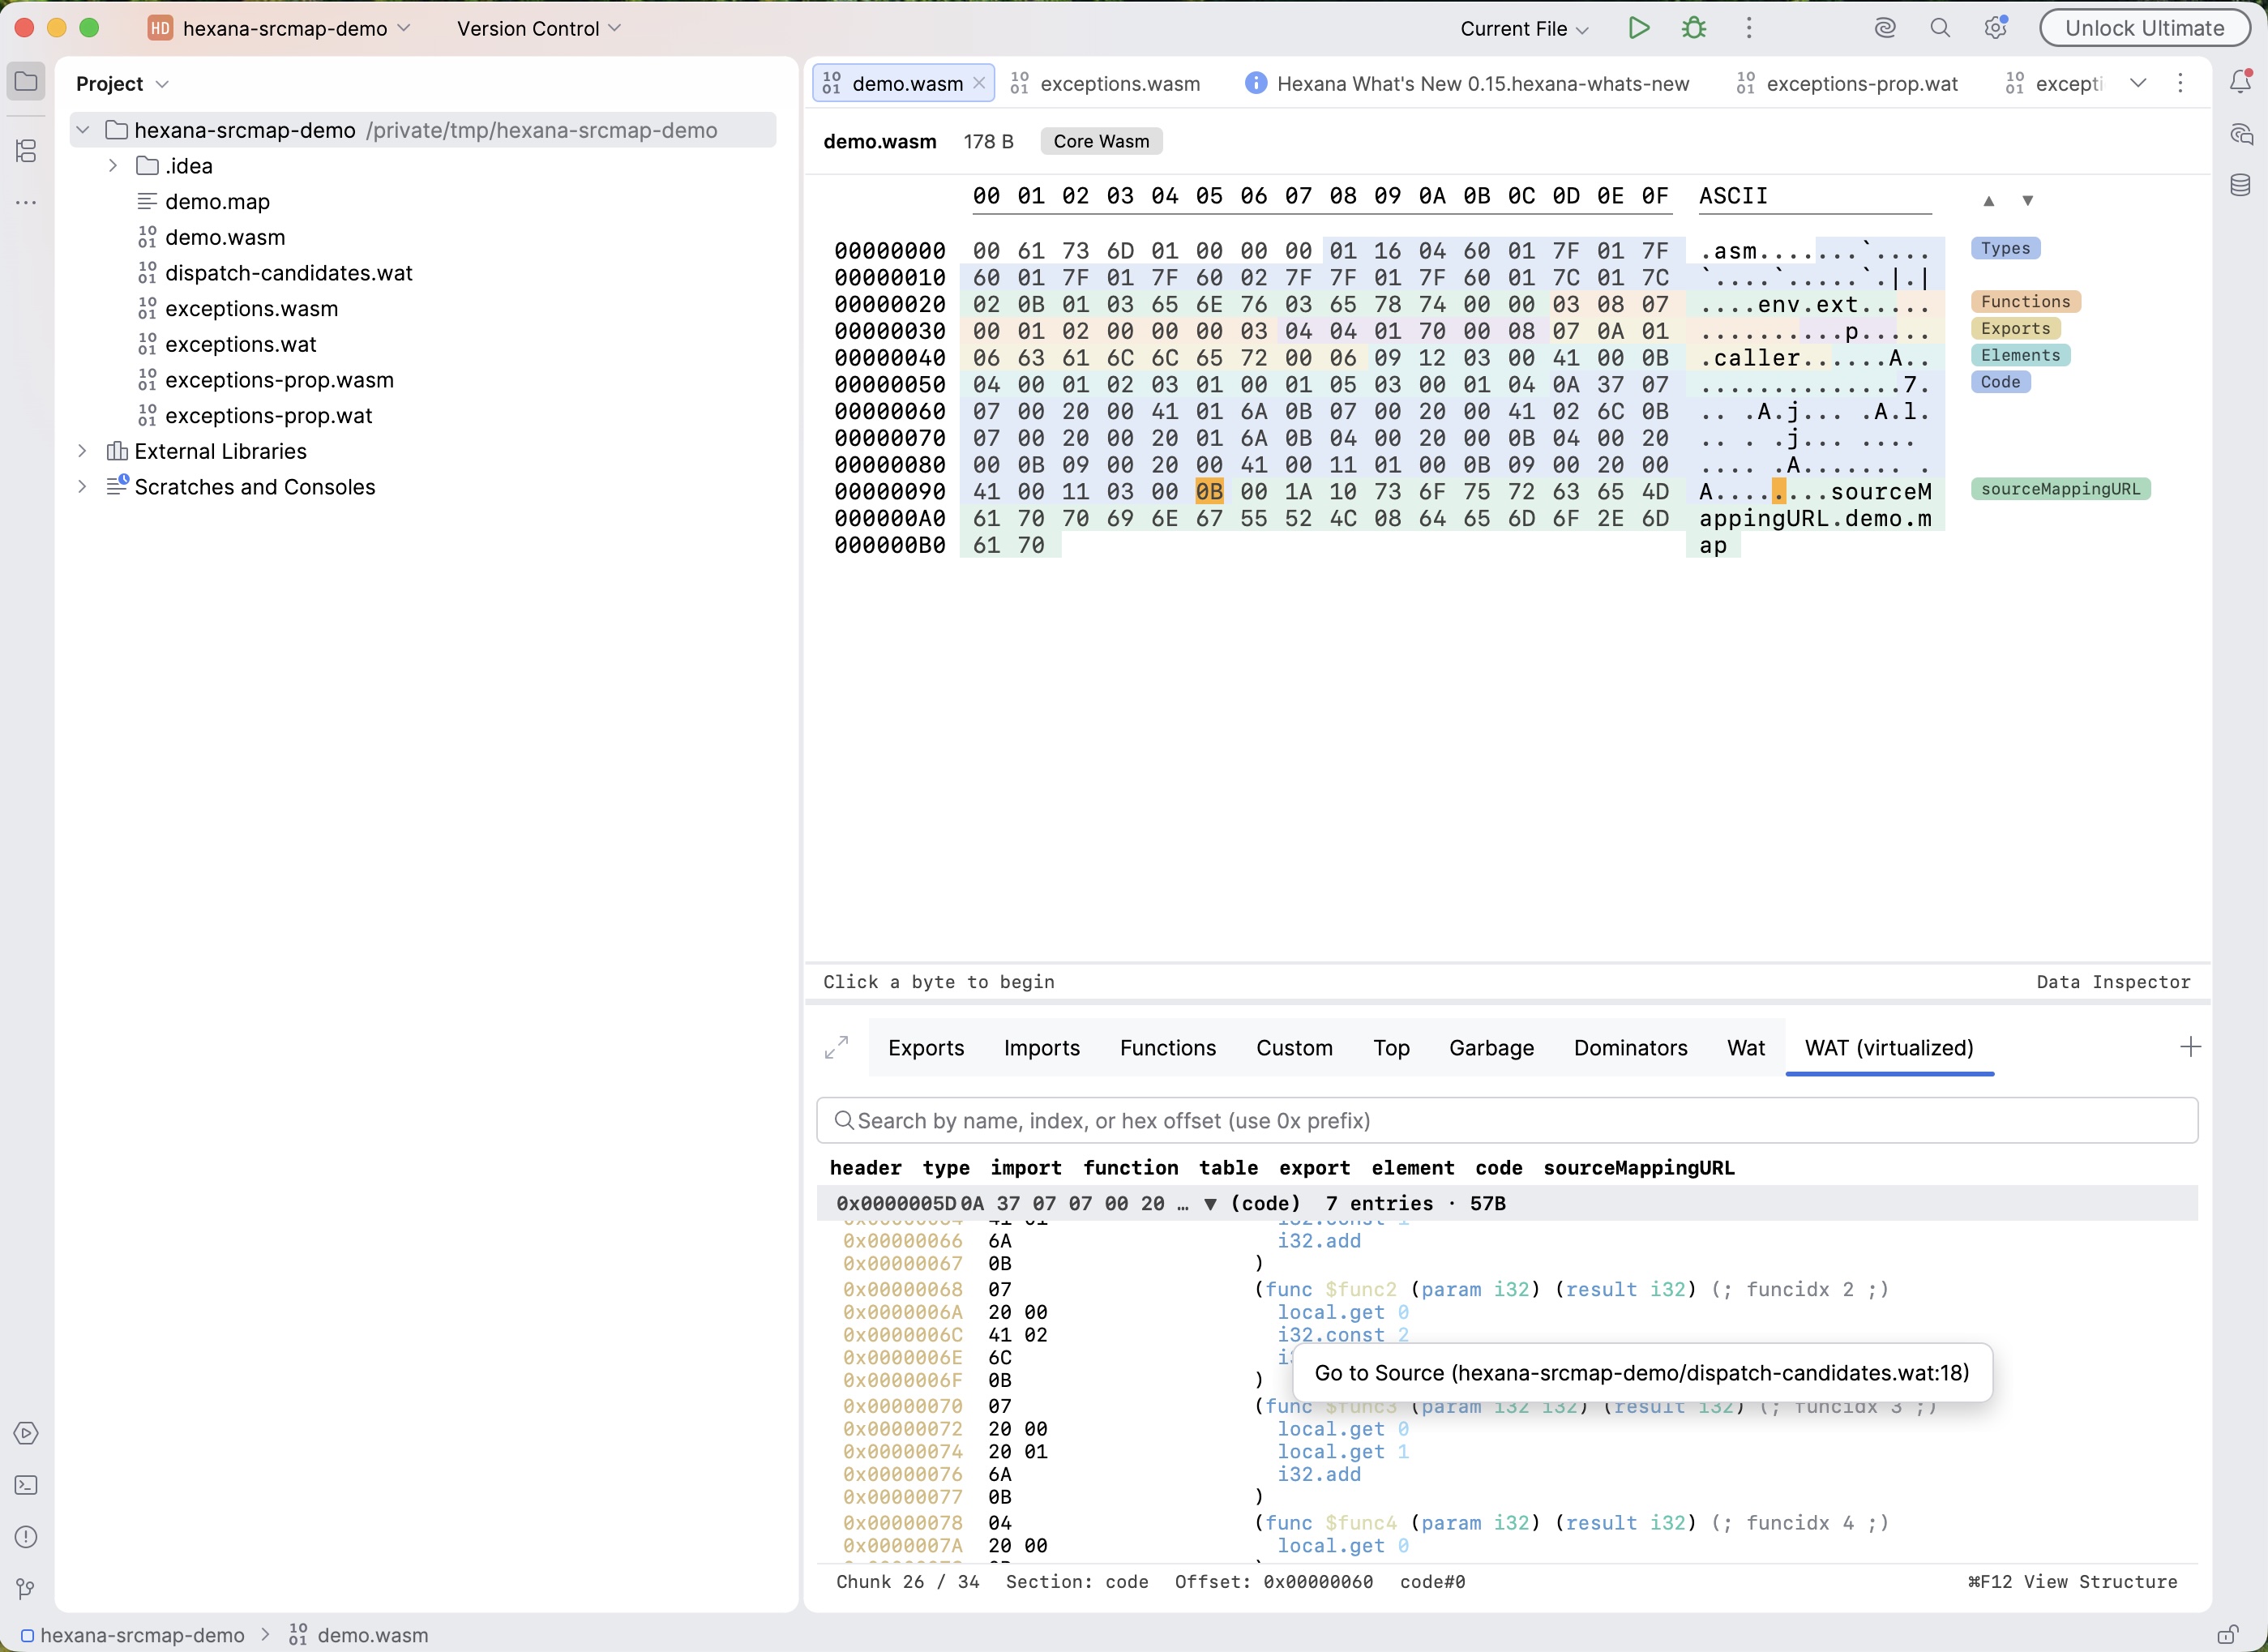Open Search Everywhere magnifier icon
The image size is (2268, 1652).
point(1940,28)
